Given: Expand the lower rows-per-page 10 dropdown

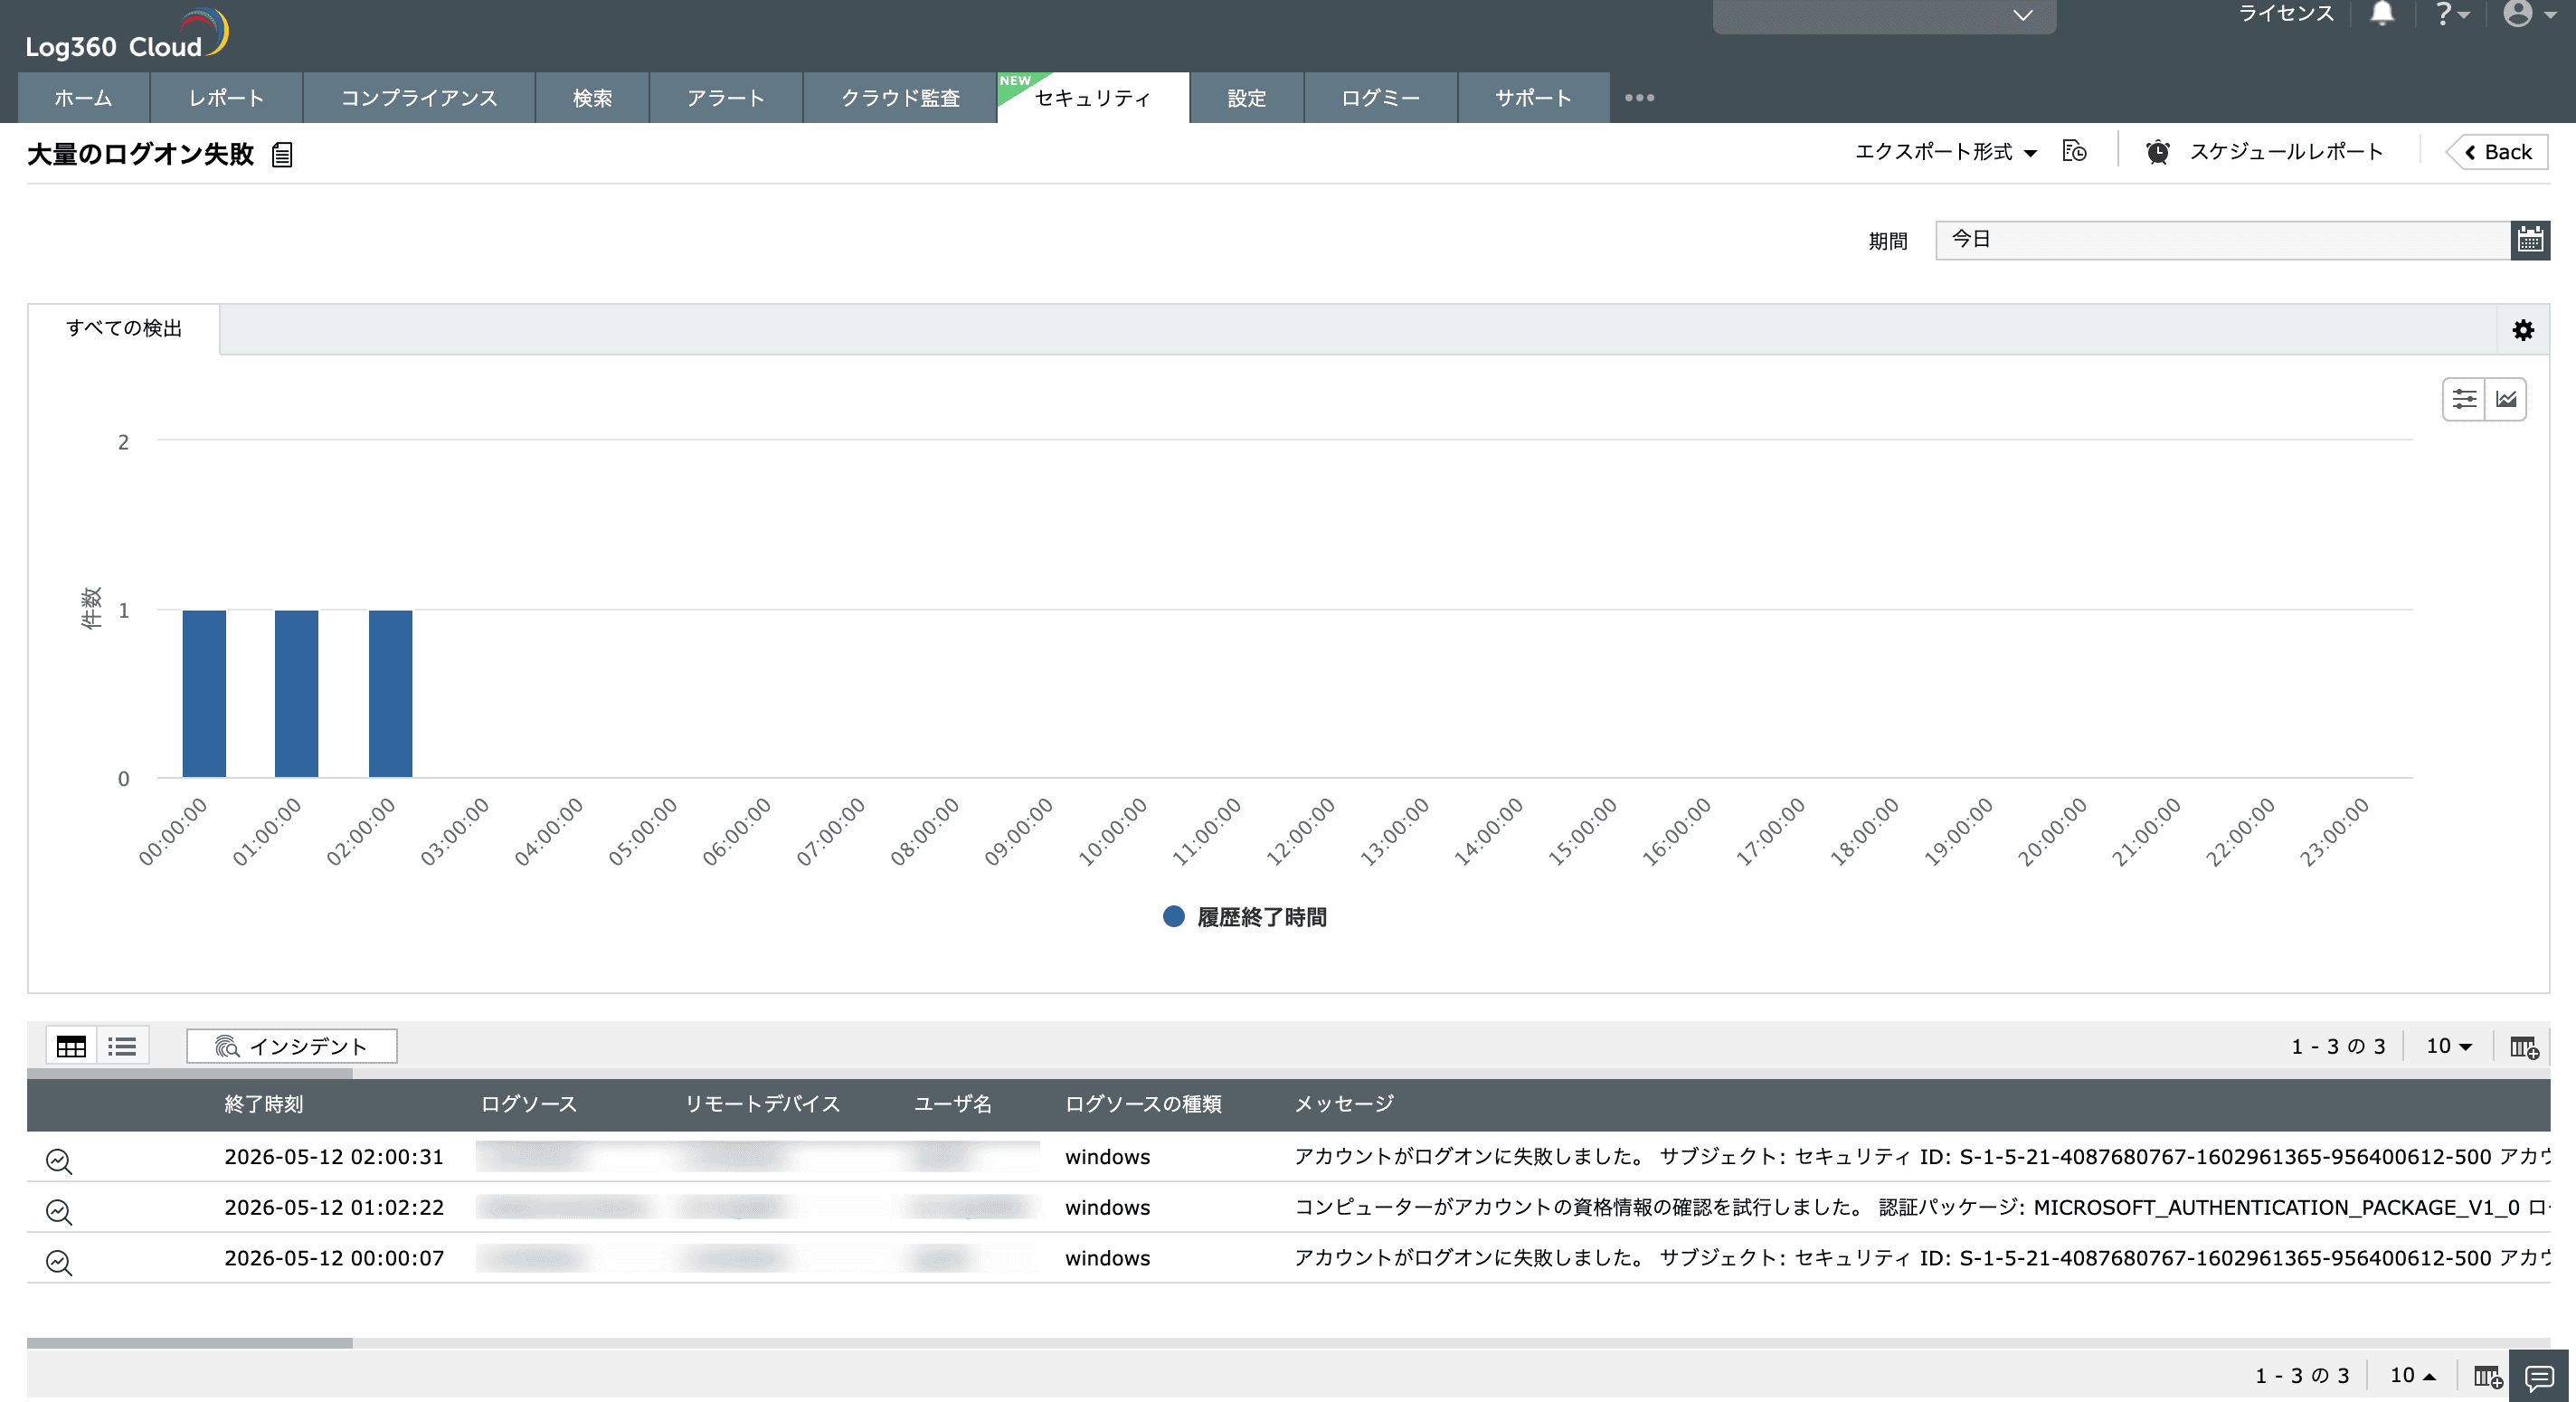Looking at the screenshot, I should (x=2412, y=1376).
